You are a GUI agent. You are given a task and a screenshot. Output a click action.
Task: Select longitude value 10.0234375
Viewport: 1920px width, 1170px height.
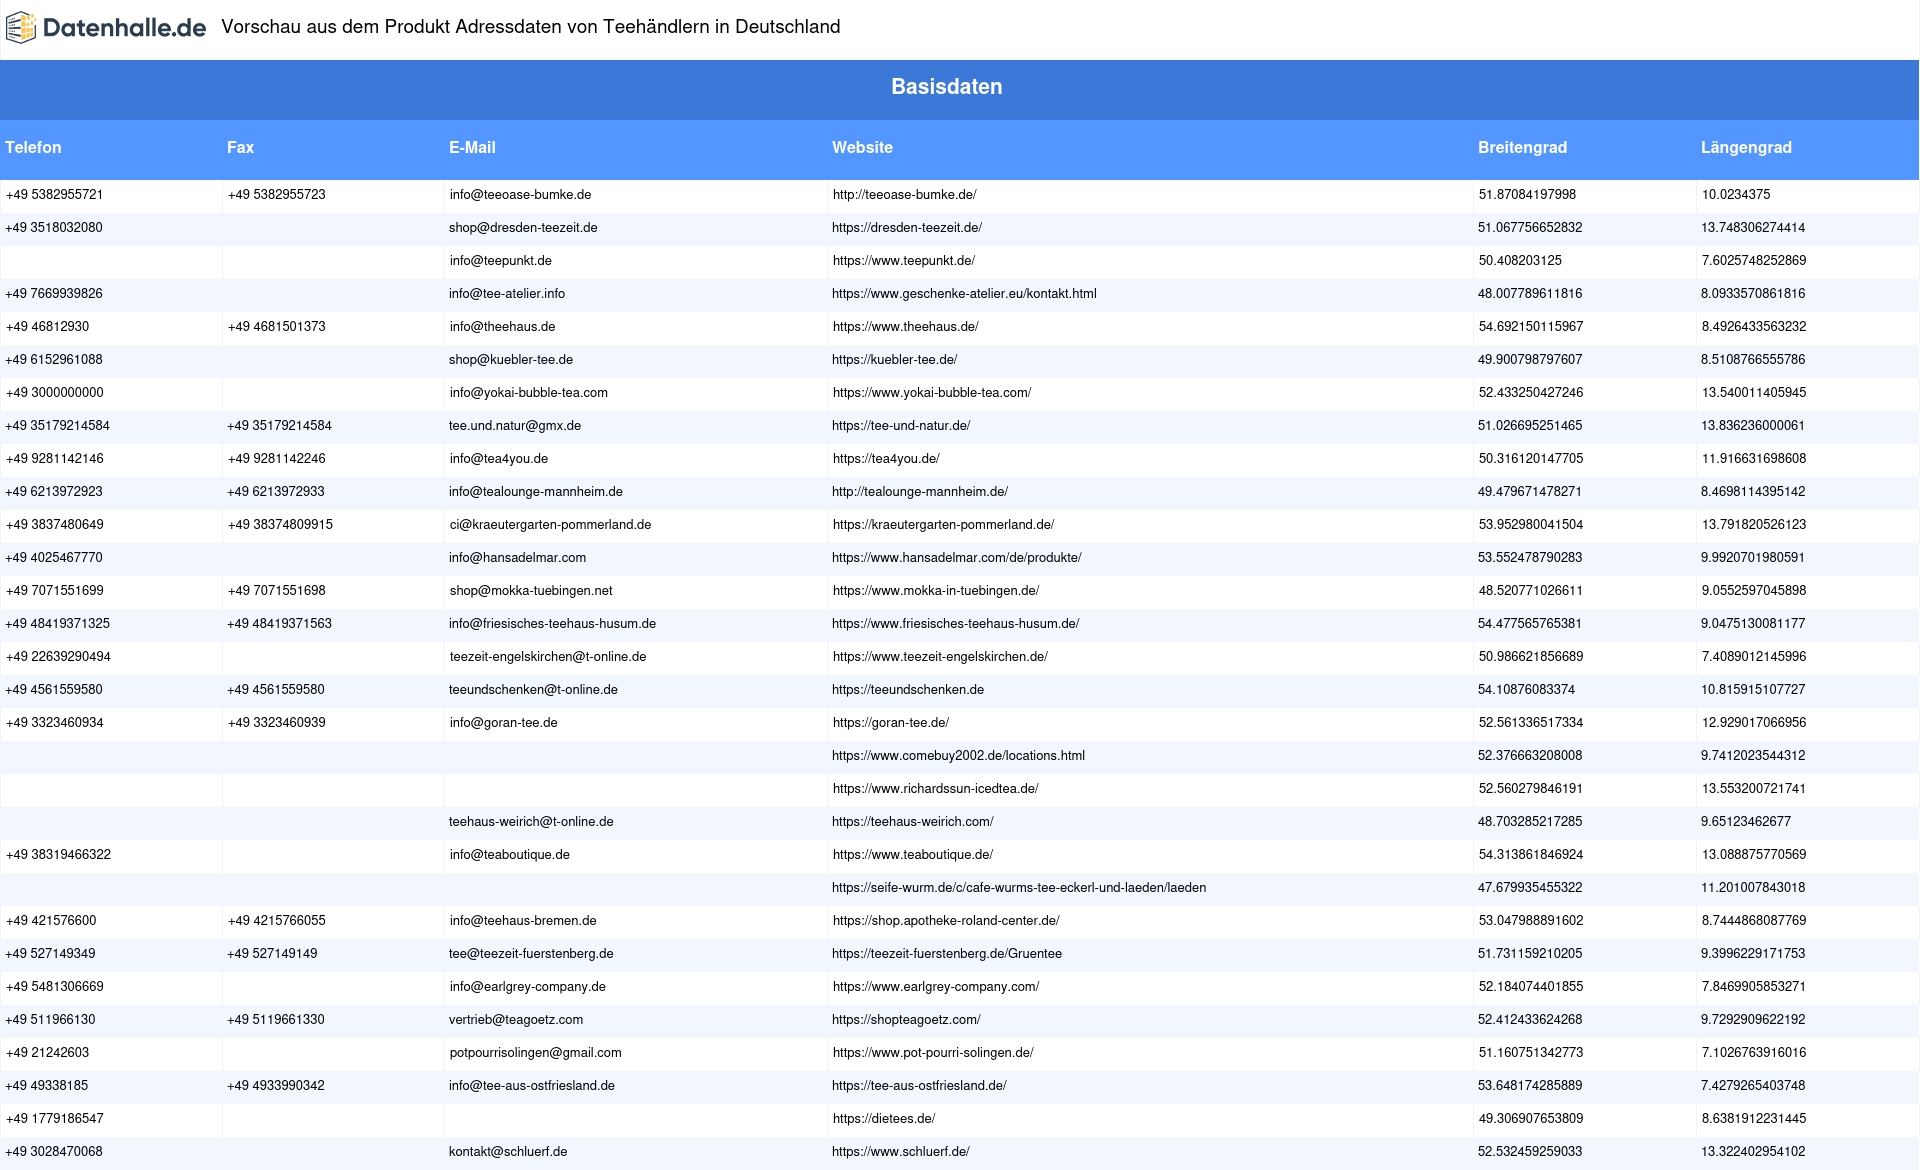click(x=1736, y=195)
